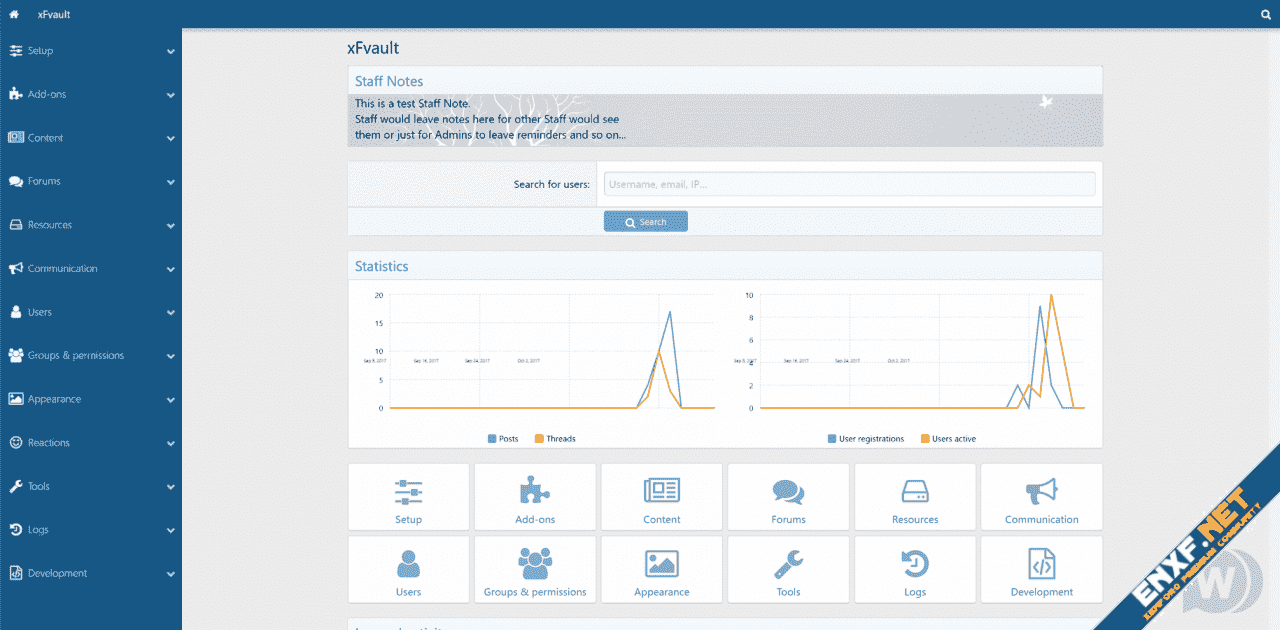
Task: Open search via magnifier icon in header
Action: point(1265,15)
